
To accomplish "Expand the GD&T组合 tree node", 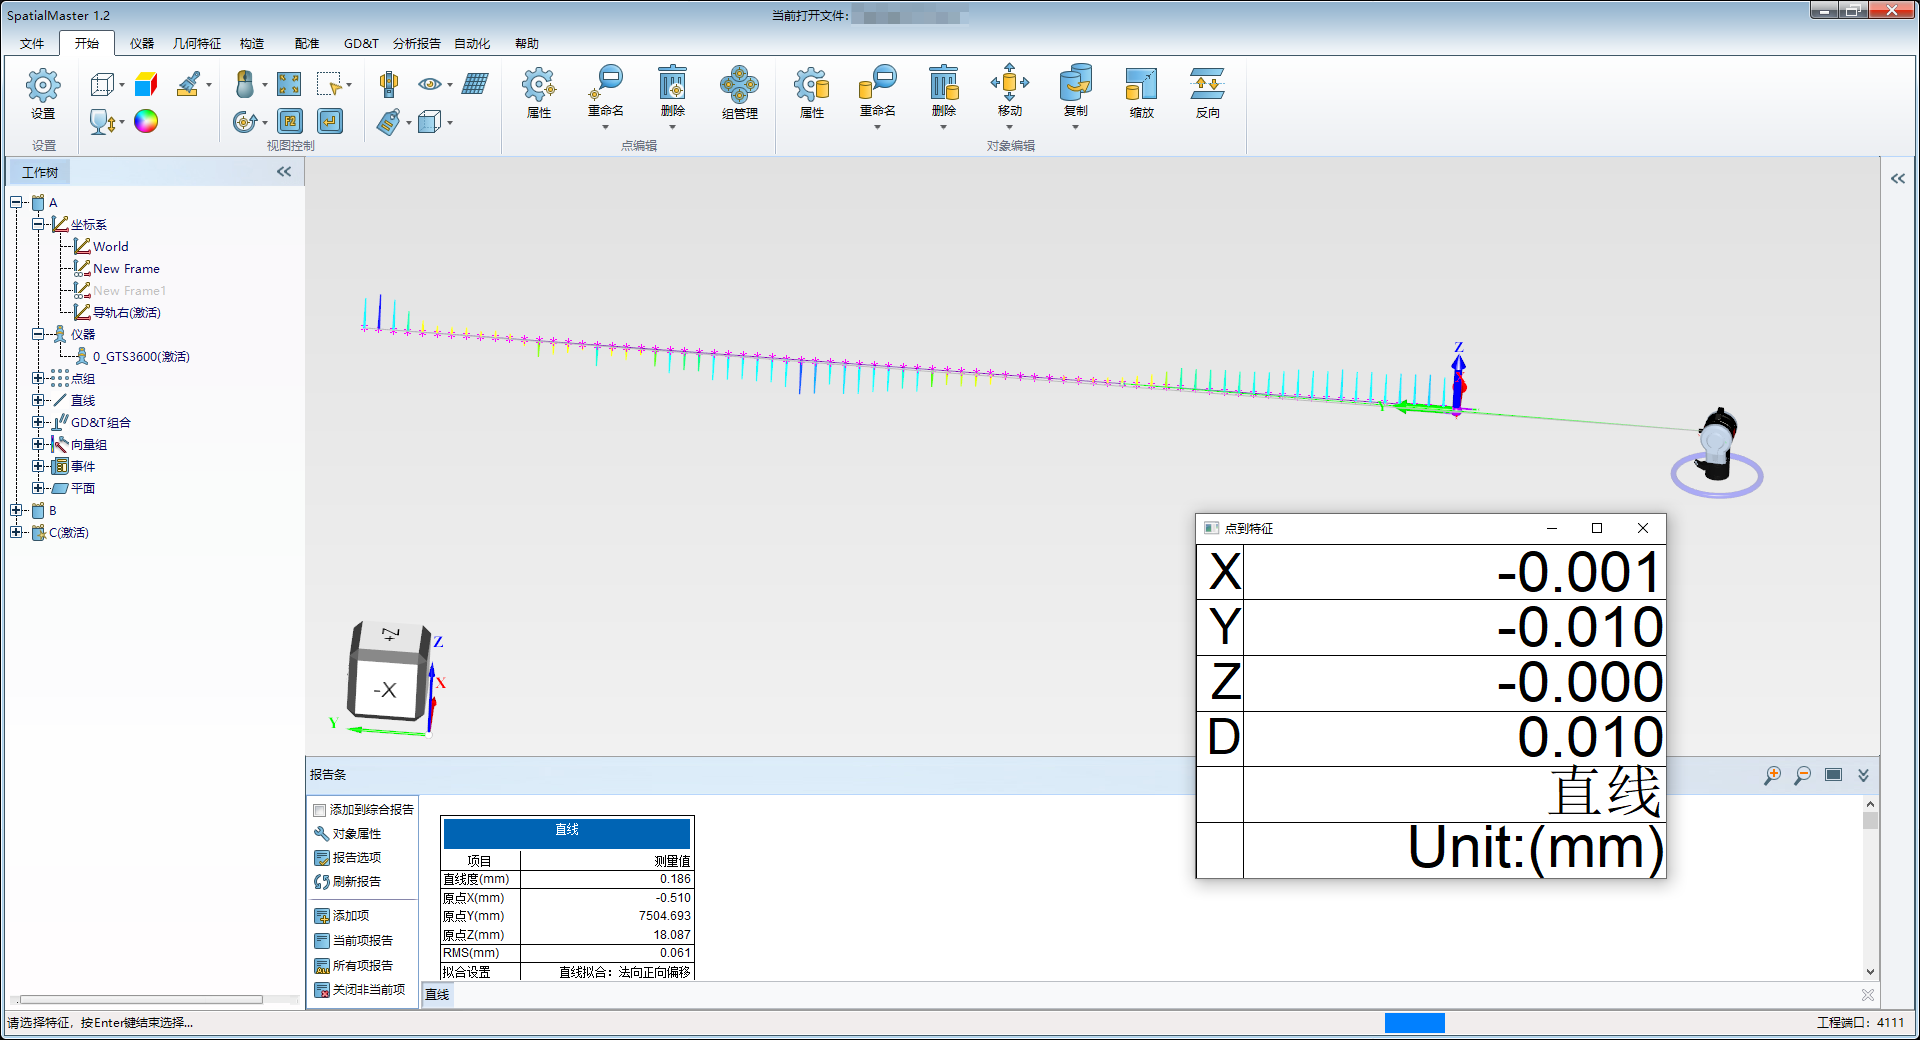I will click(38, 422).
